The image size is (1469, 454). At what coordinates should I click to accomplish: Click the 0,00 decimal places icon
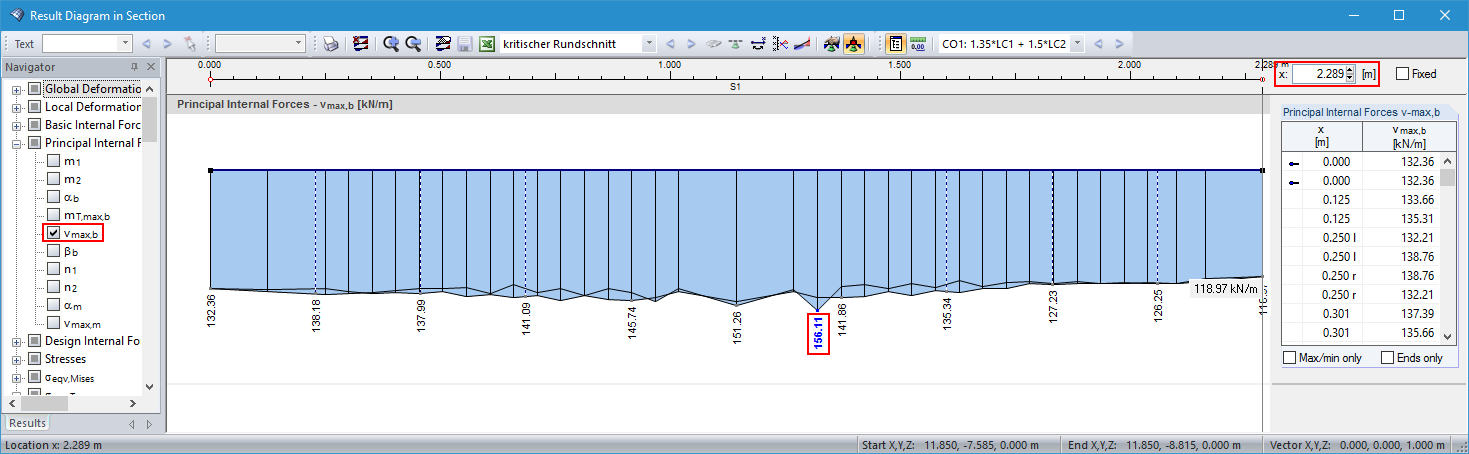[918, 44]
